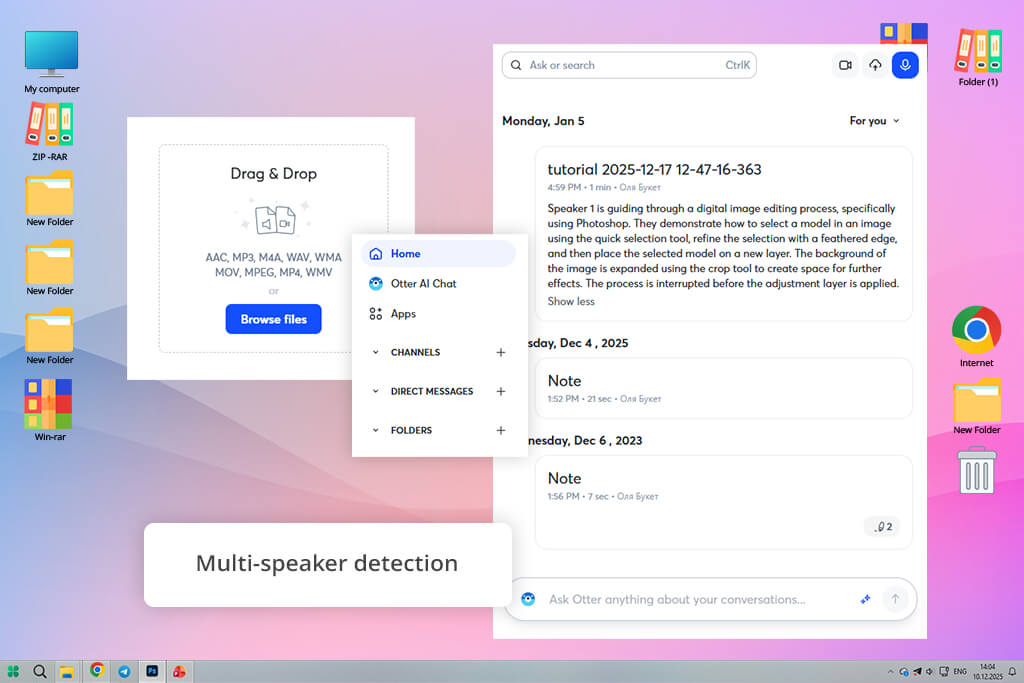Open taskbar search magnifier
Viewport: 1024px width, 683px height.
click(40, 671)
